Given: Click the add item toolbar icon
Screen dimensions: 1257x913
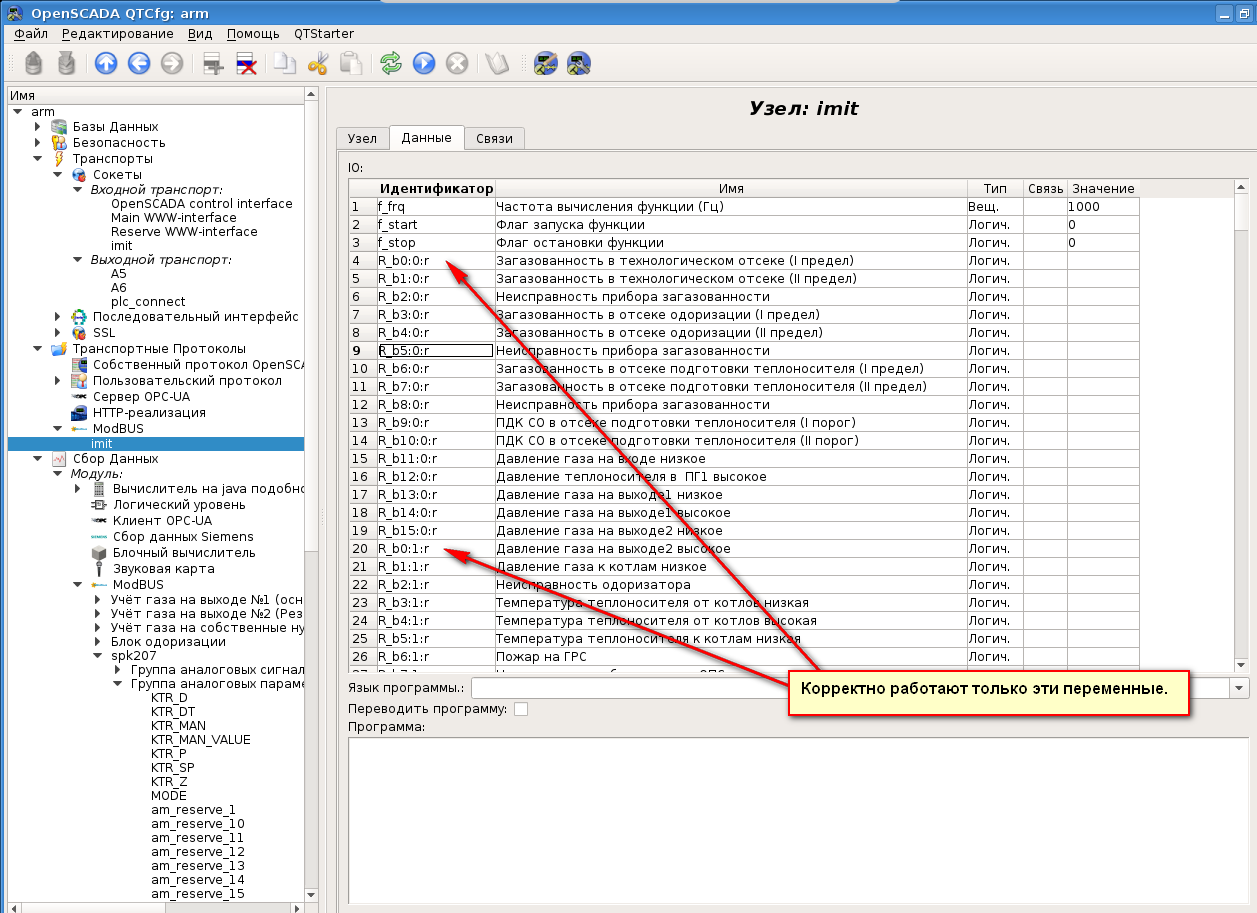Looking at the screenshot, I should pyautogui.click(x=212, y=63).
